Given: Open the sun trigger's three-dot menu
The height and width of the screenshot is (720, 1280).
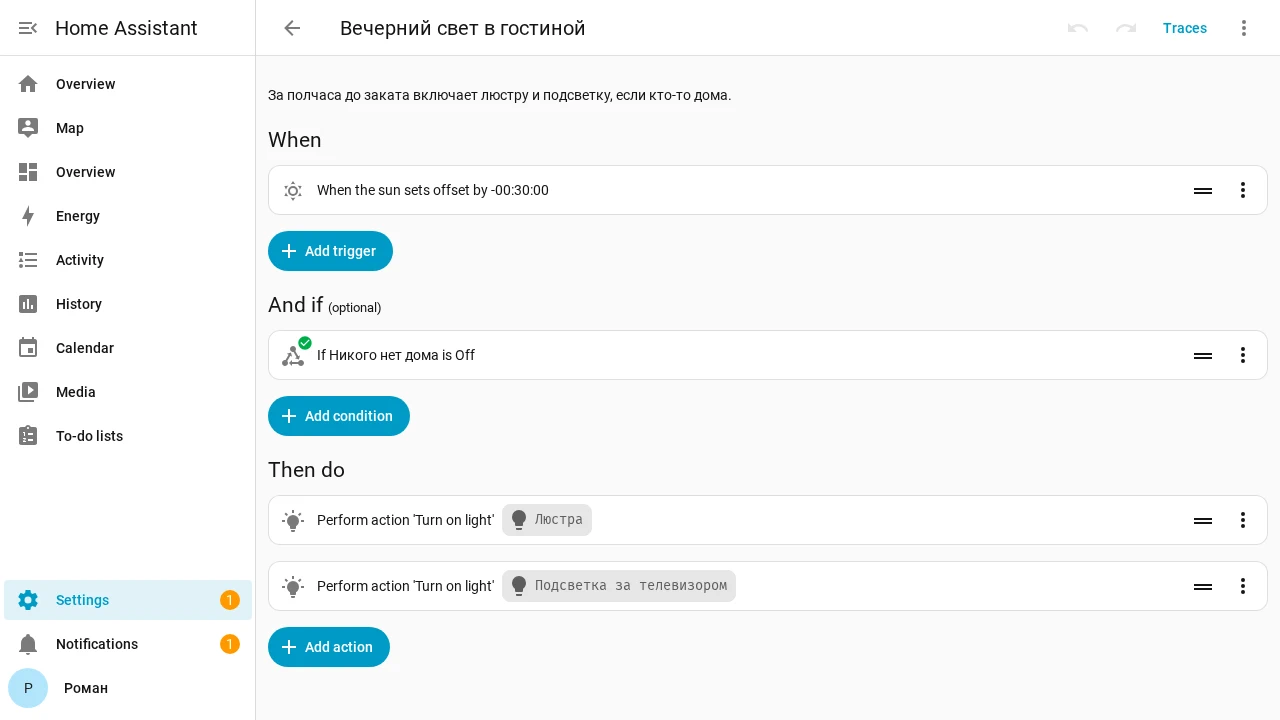Looking at the screenshot, I should tap(1243, 190).
